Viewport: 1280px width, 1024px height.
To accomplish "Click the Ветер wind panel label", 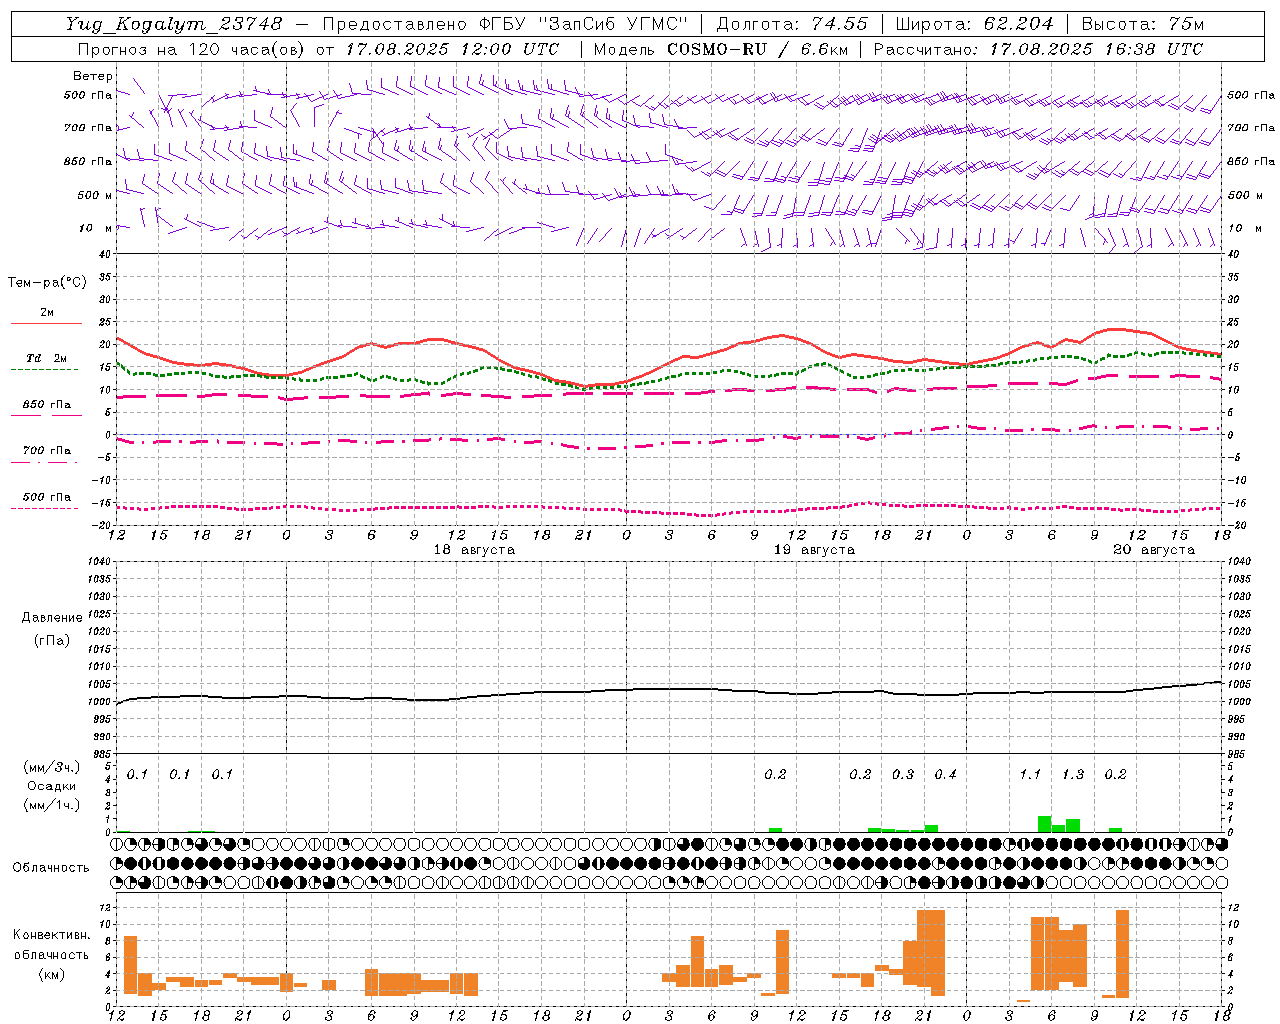I will pos(93,76).
